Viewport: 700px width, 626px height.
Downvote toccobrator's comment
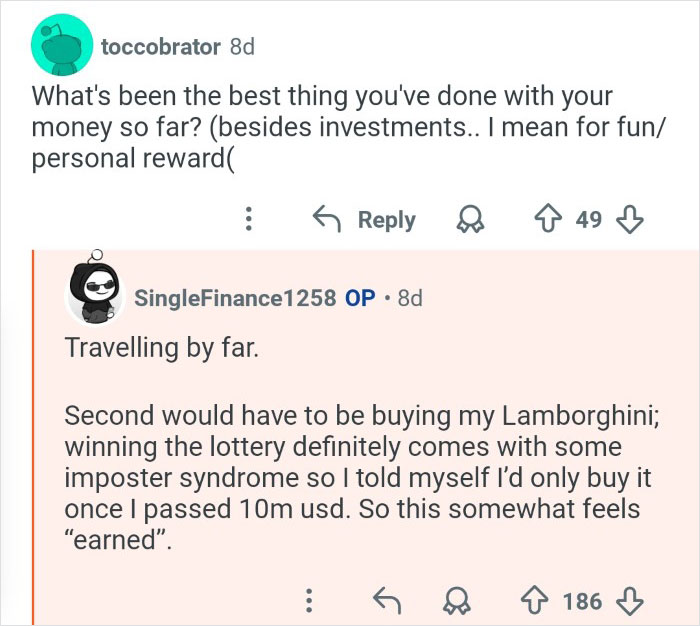pos(630,219)
